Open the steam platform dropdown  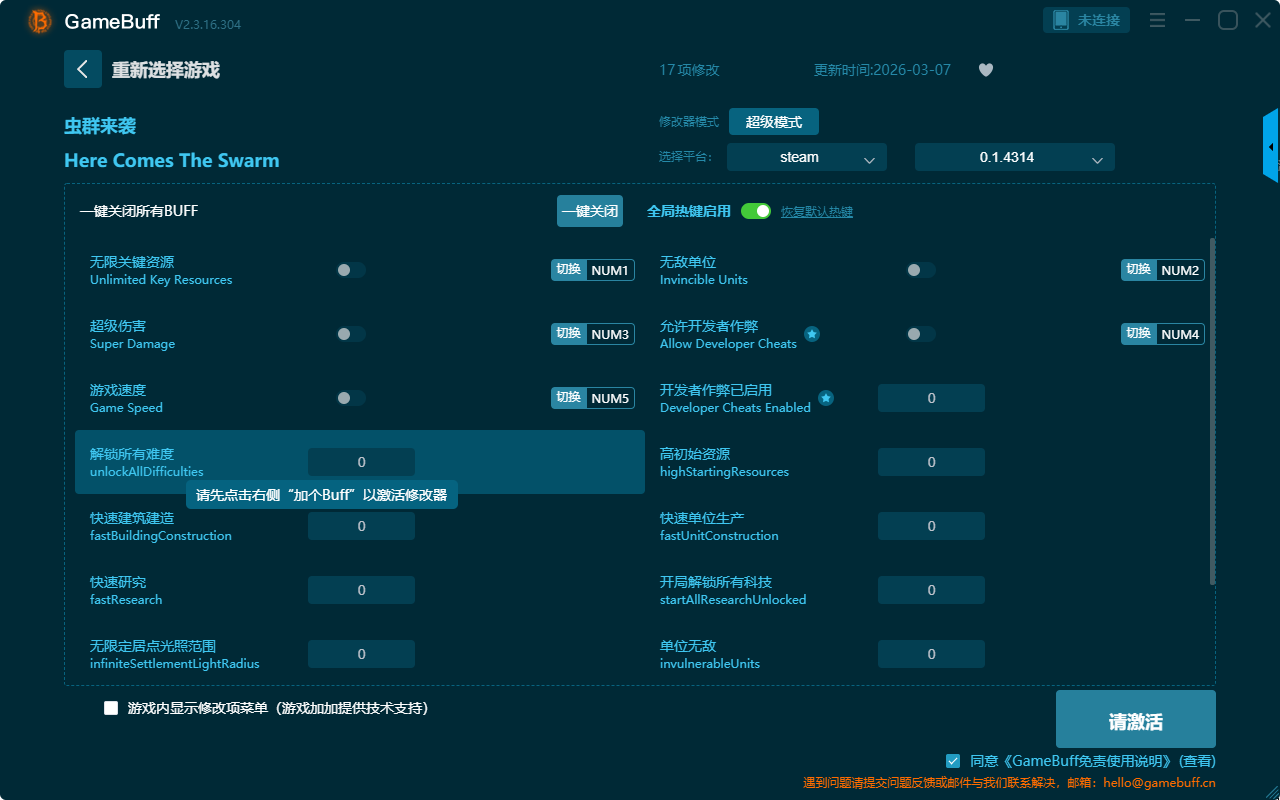tap(806, 157)
